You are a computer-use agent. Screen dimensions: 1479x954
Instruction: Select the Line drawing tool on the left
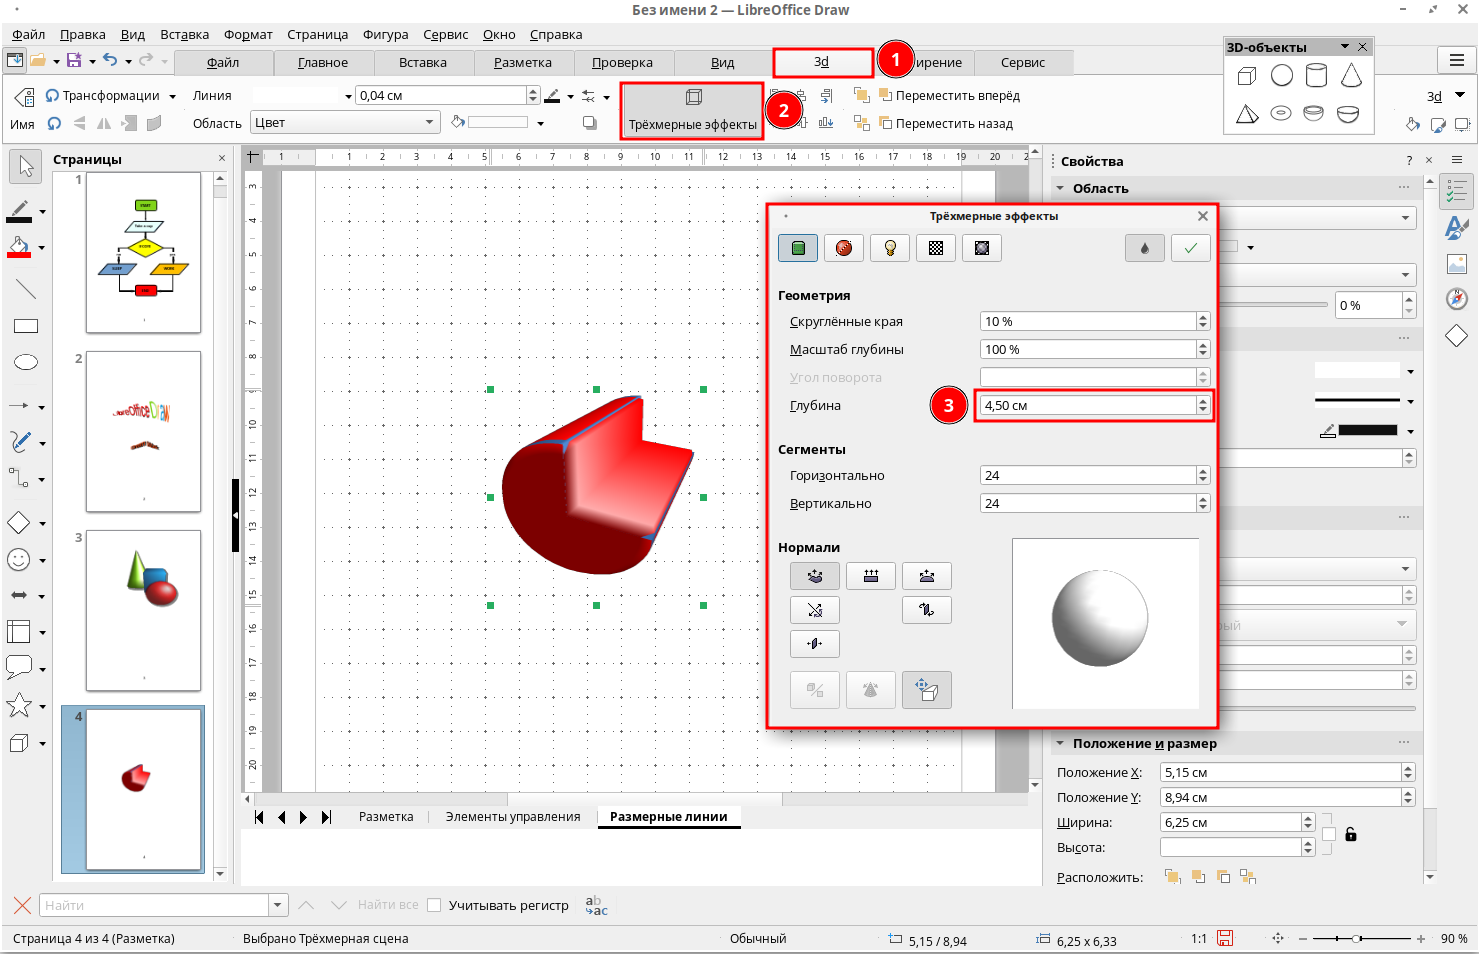[x=26, y=290]
